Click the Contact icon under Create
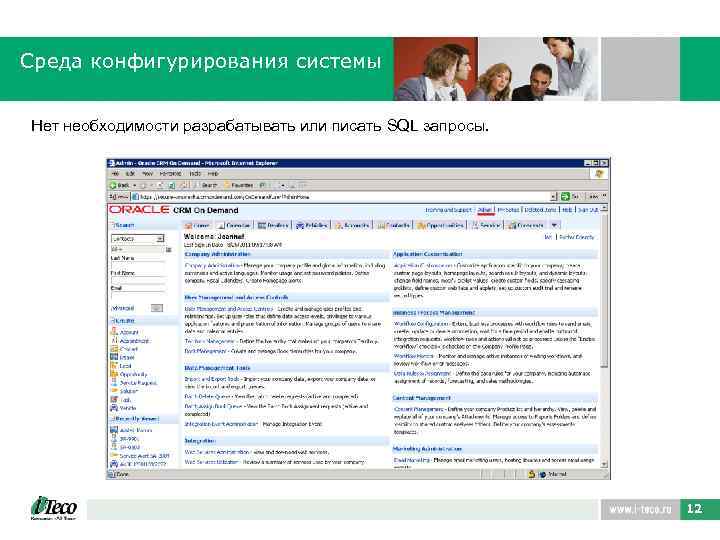720x540 pixels. click(114, 349)
